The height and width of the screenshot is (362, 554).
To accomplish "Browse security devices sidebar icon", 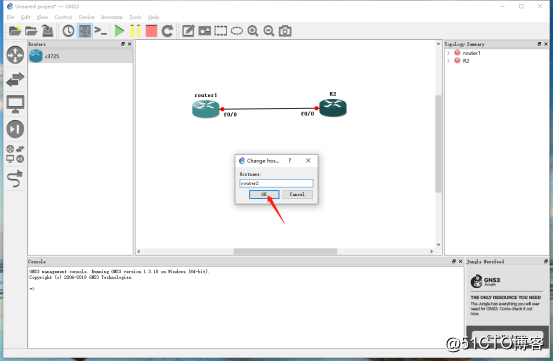I will click(15, 129).
